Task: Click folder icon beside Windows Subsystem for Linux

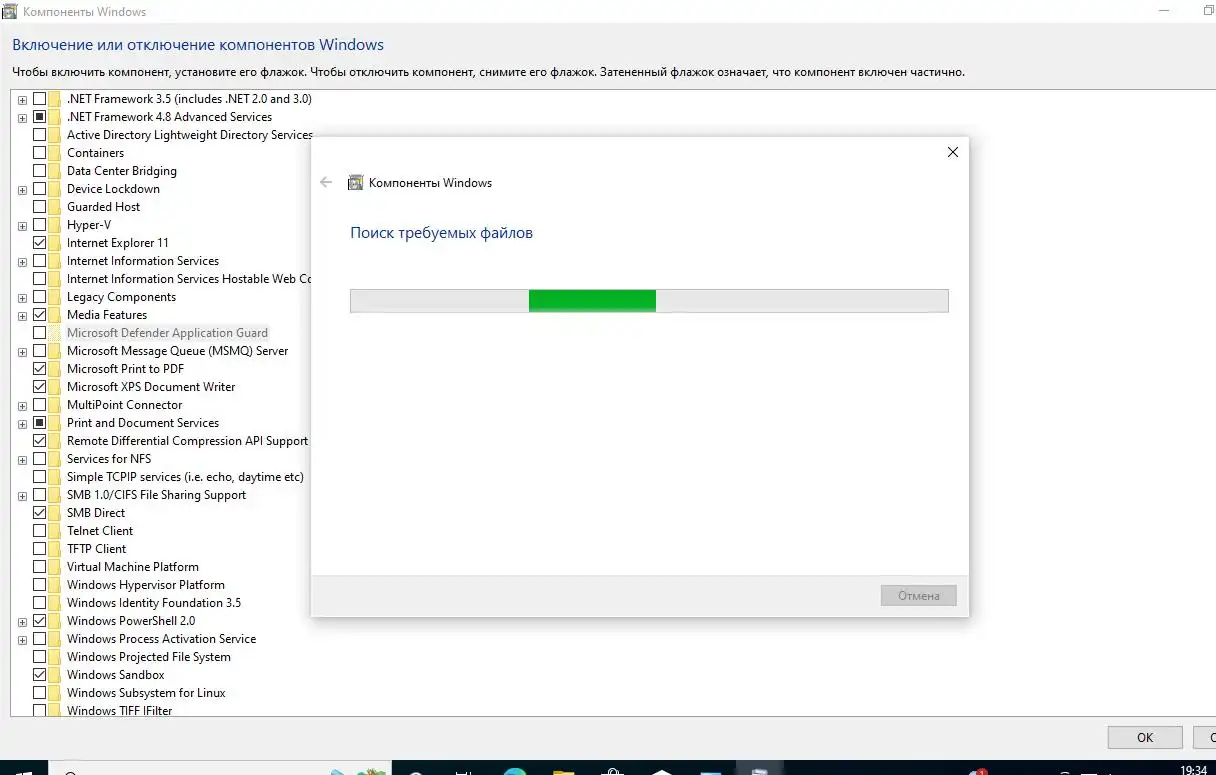Action: click(56, 693)
